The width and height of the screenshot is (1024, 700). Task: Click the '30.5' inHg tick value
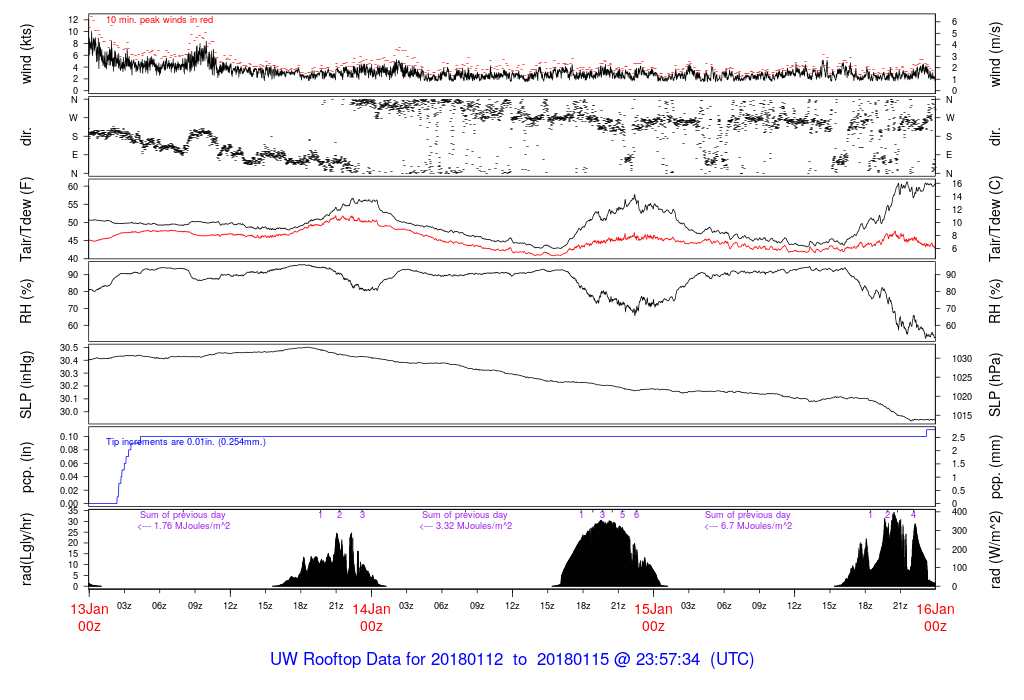(69, 347)
